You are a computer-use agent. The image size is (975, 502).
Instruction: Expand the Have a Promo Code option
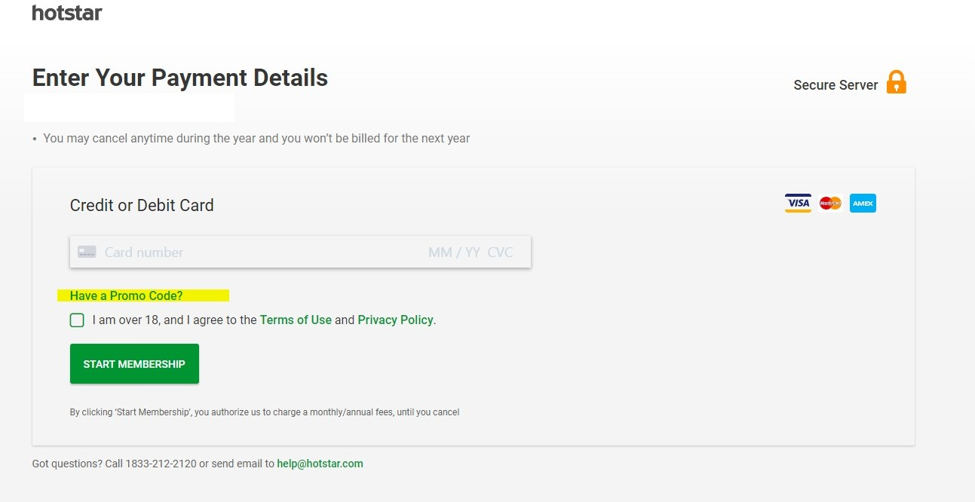tap(126, 296)
